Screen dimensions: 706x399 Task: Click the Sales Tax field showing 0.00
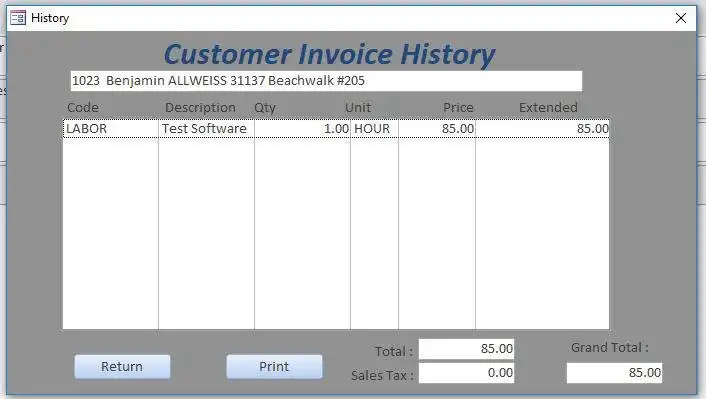tap(466, 373)
